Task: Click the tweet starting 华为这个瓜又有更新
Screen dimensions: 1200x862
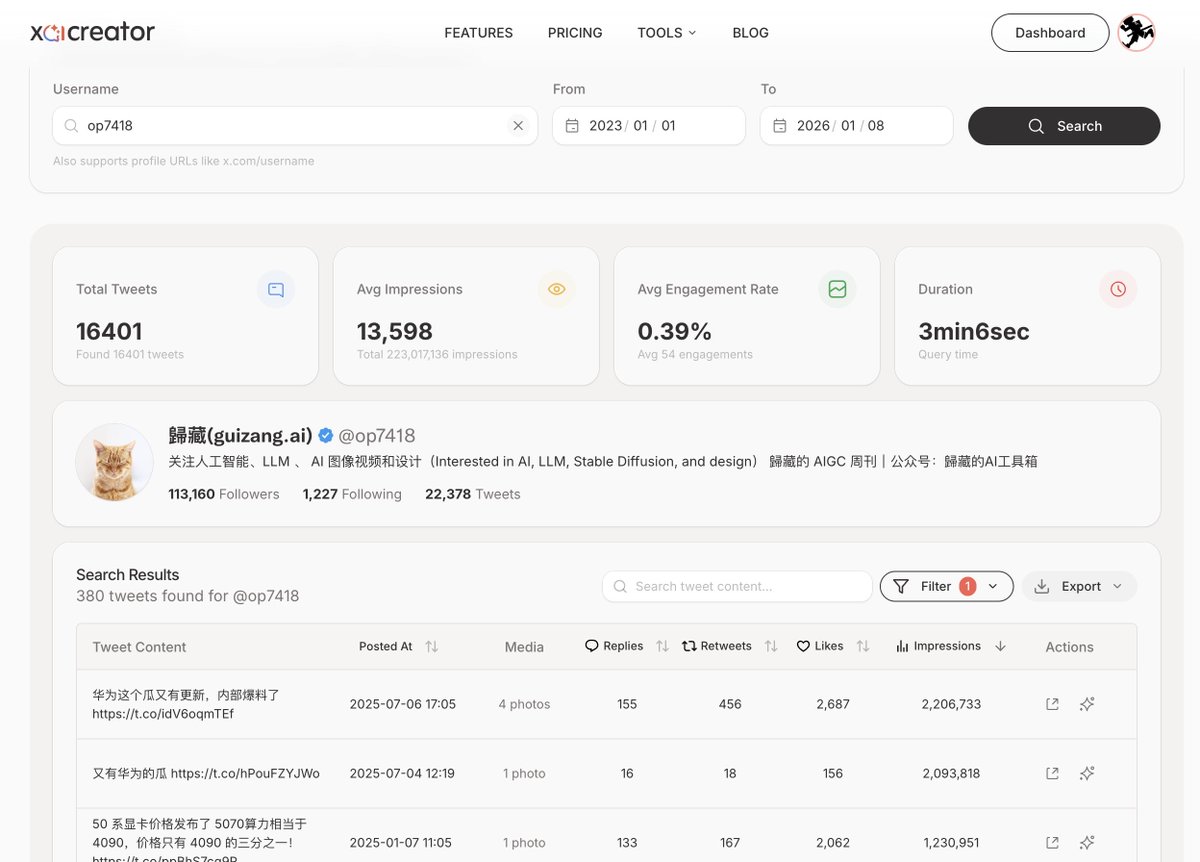Action: 186,704
